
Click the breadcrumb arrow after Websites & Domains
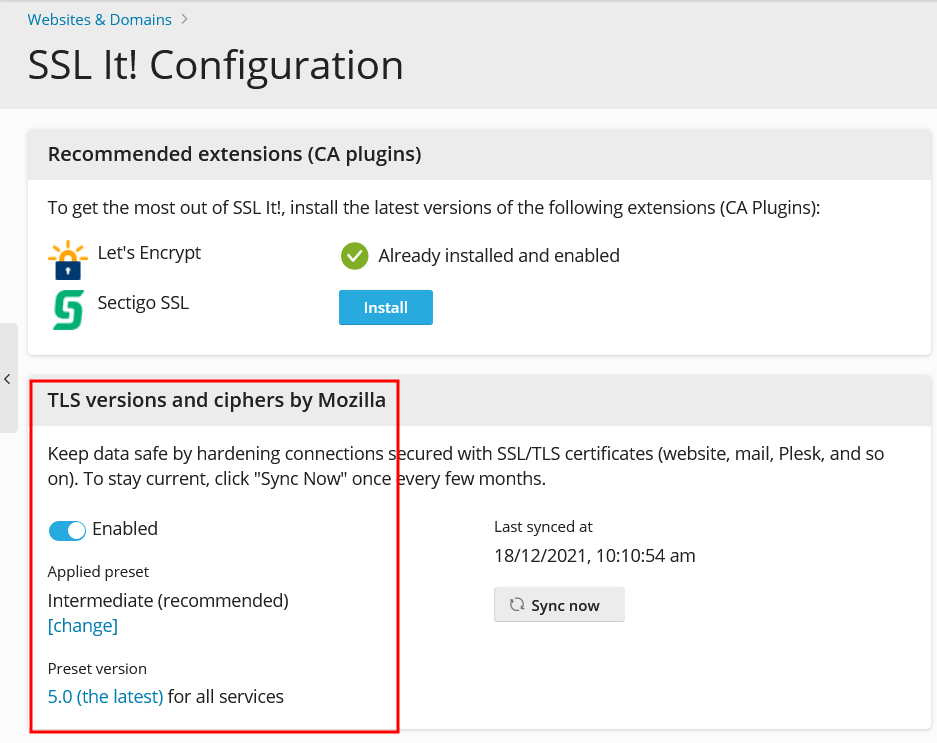[185, 19]
